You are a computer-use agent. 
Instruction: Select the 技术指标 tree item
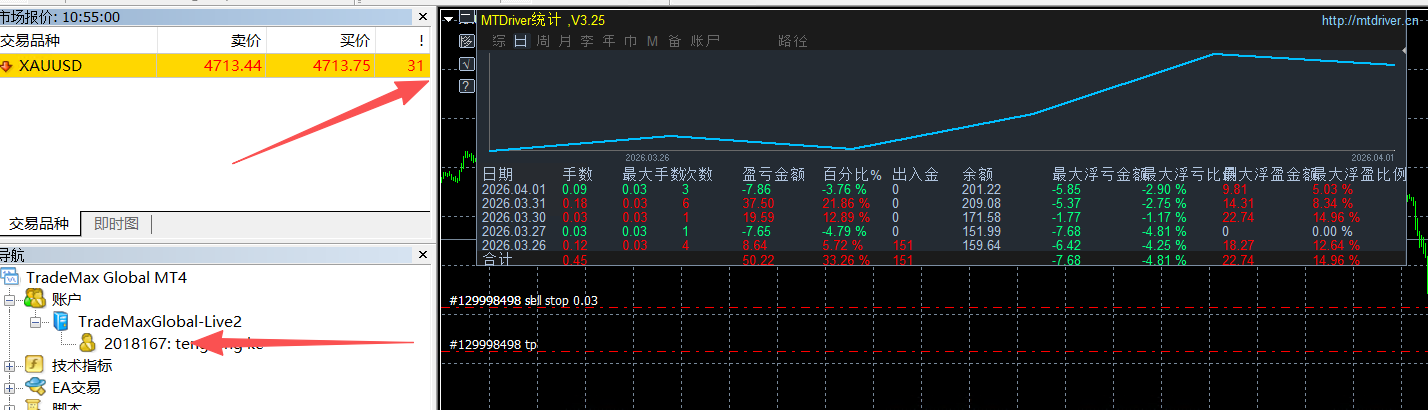82,365
